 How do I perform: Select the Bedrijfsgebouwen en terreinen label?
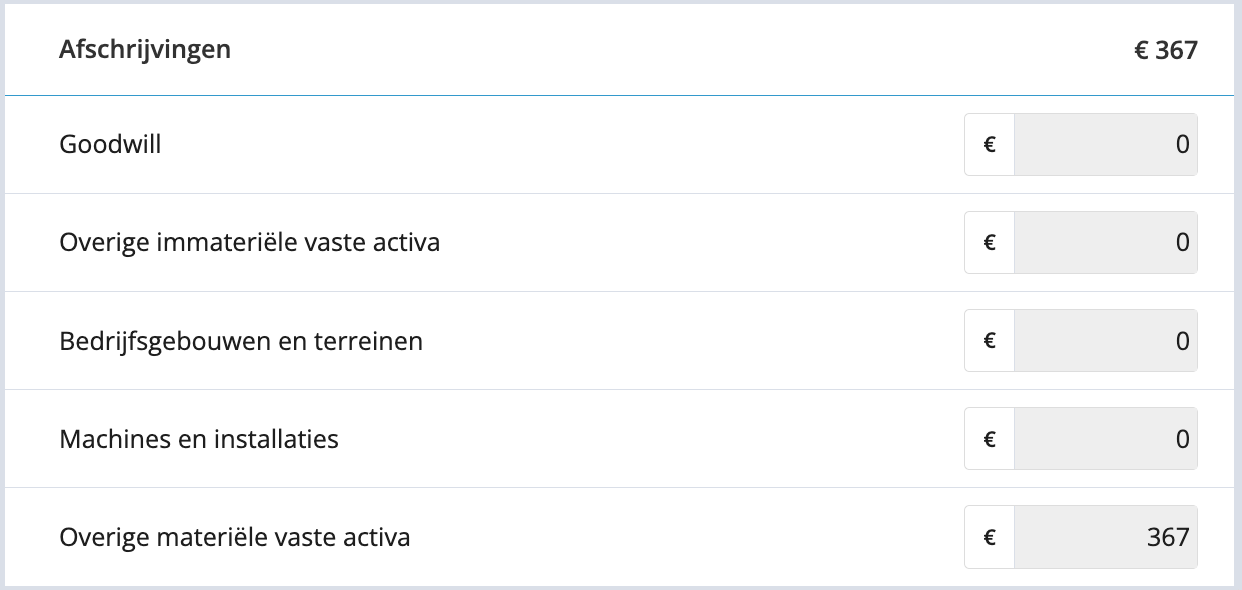pyautogui.click(x=241, y=341)
